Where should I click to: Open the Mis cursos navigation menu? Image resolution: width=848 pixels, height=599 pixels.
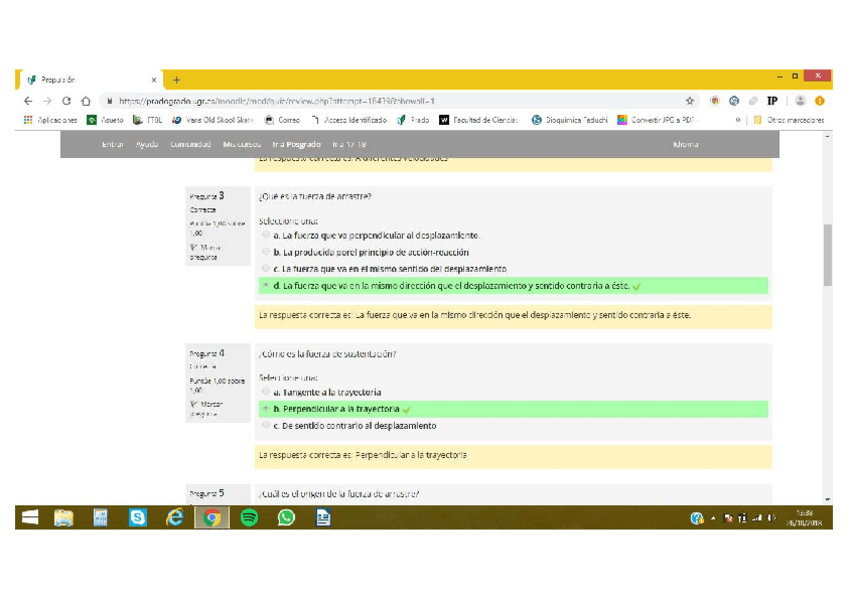point(242,144)
